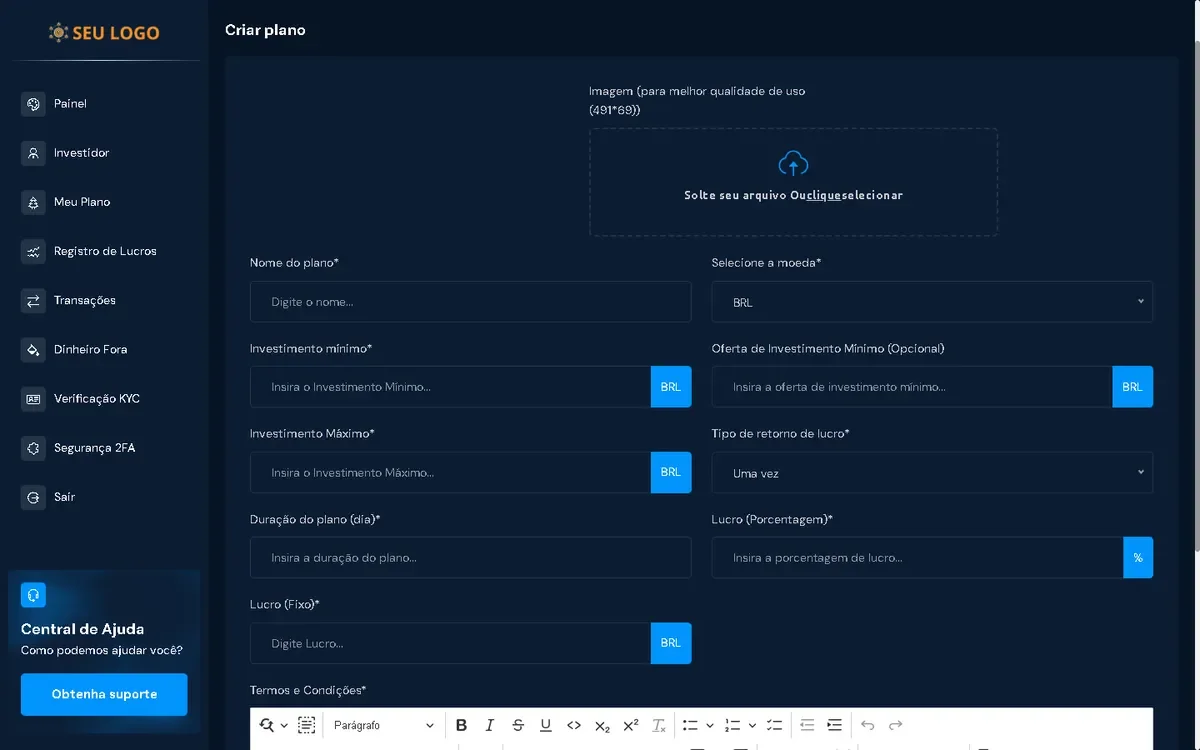Open Registro de Lucros in sidebar
This screenshot has height=750, width=1200.
tap(104, 251)
